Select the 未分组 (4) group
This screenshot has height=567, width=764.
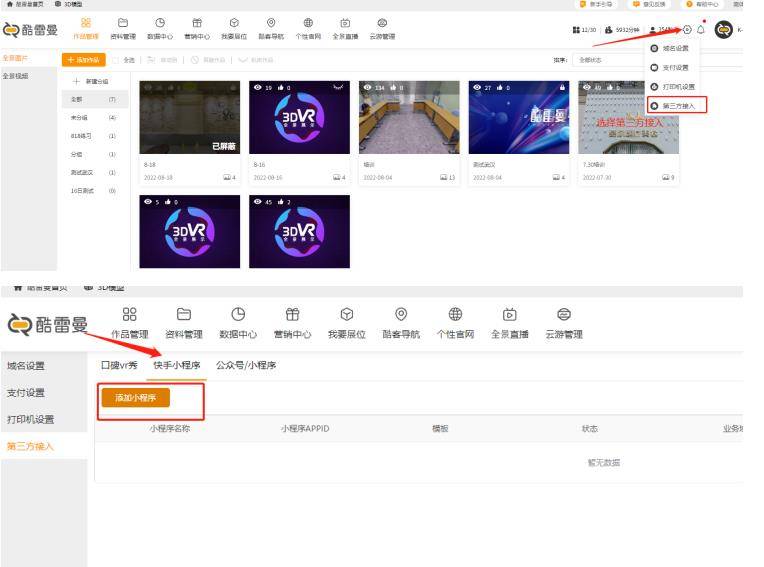click(95, 117)
